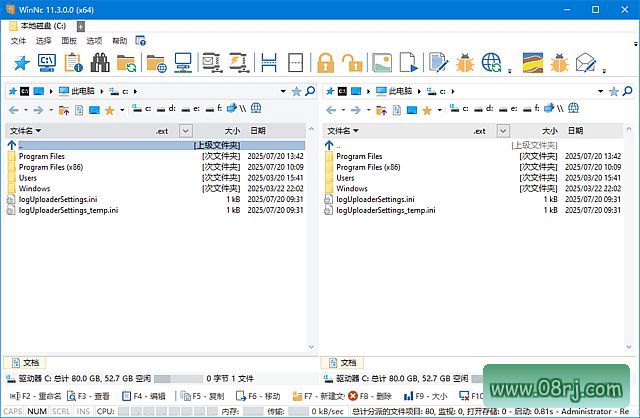
Task: Click the blue star favorites toolbar icon
Action: coord(21,63)
